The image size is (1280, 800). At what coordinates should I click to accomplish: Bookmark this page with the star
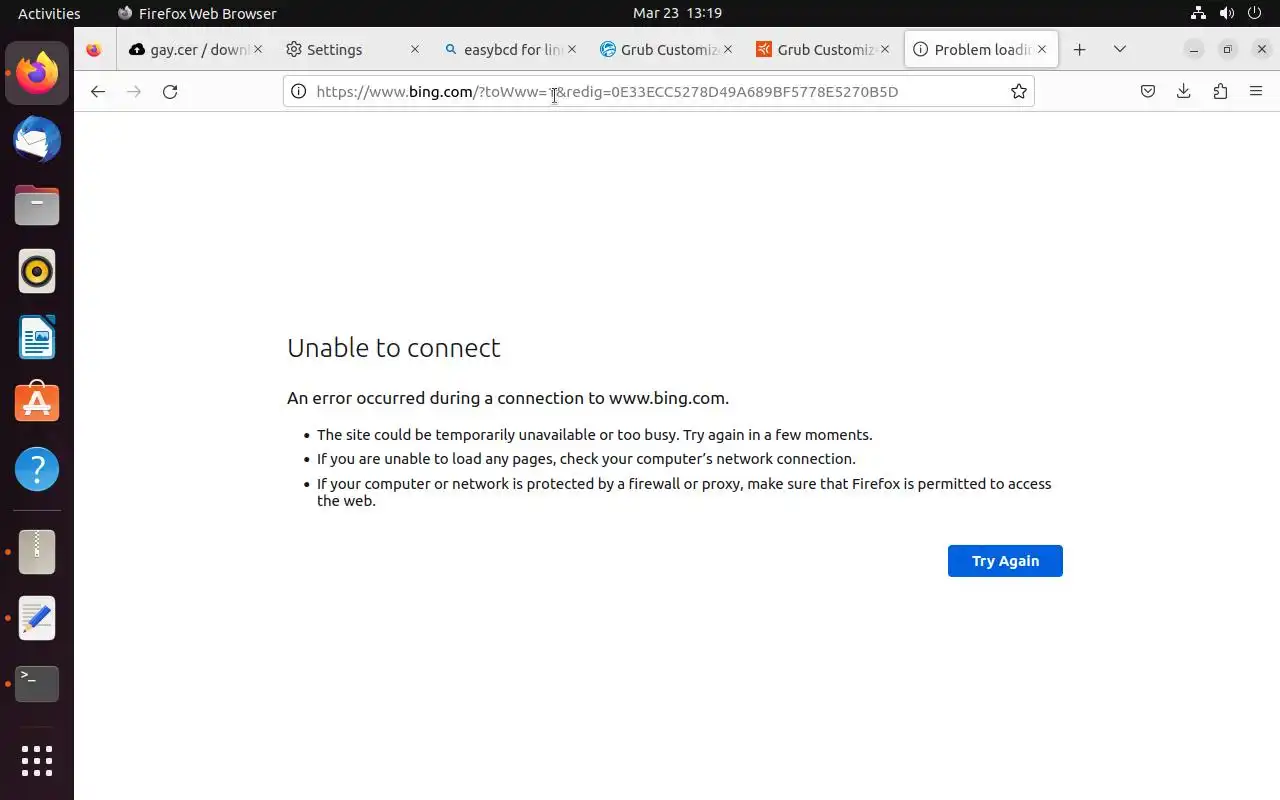tap(1019, 92)
